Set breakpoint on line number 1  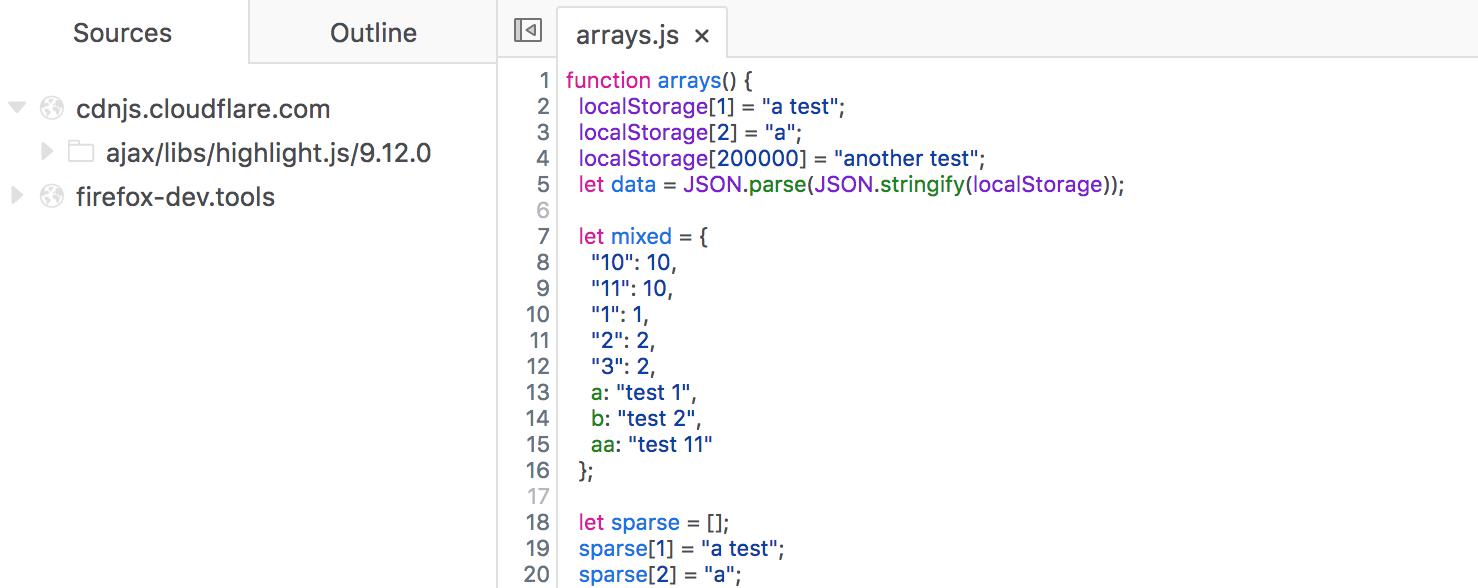543,80
